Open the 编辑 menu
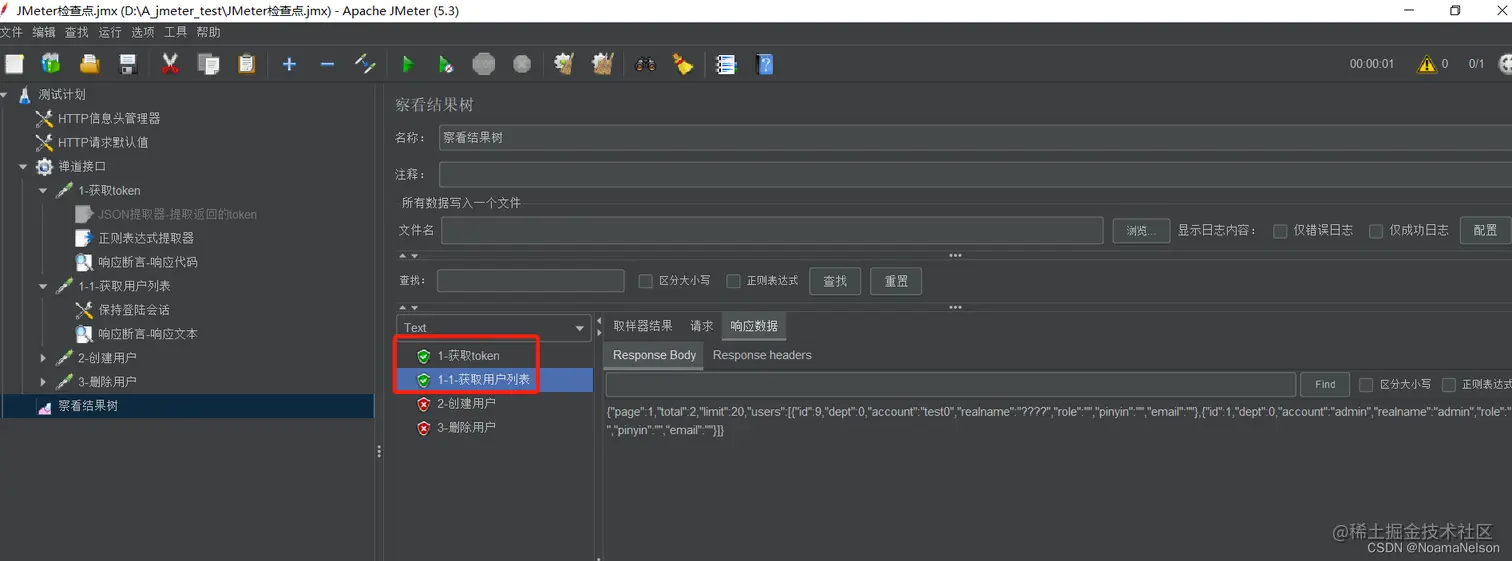 pos(44,32)
